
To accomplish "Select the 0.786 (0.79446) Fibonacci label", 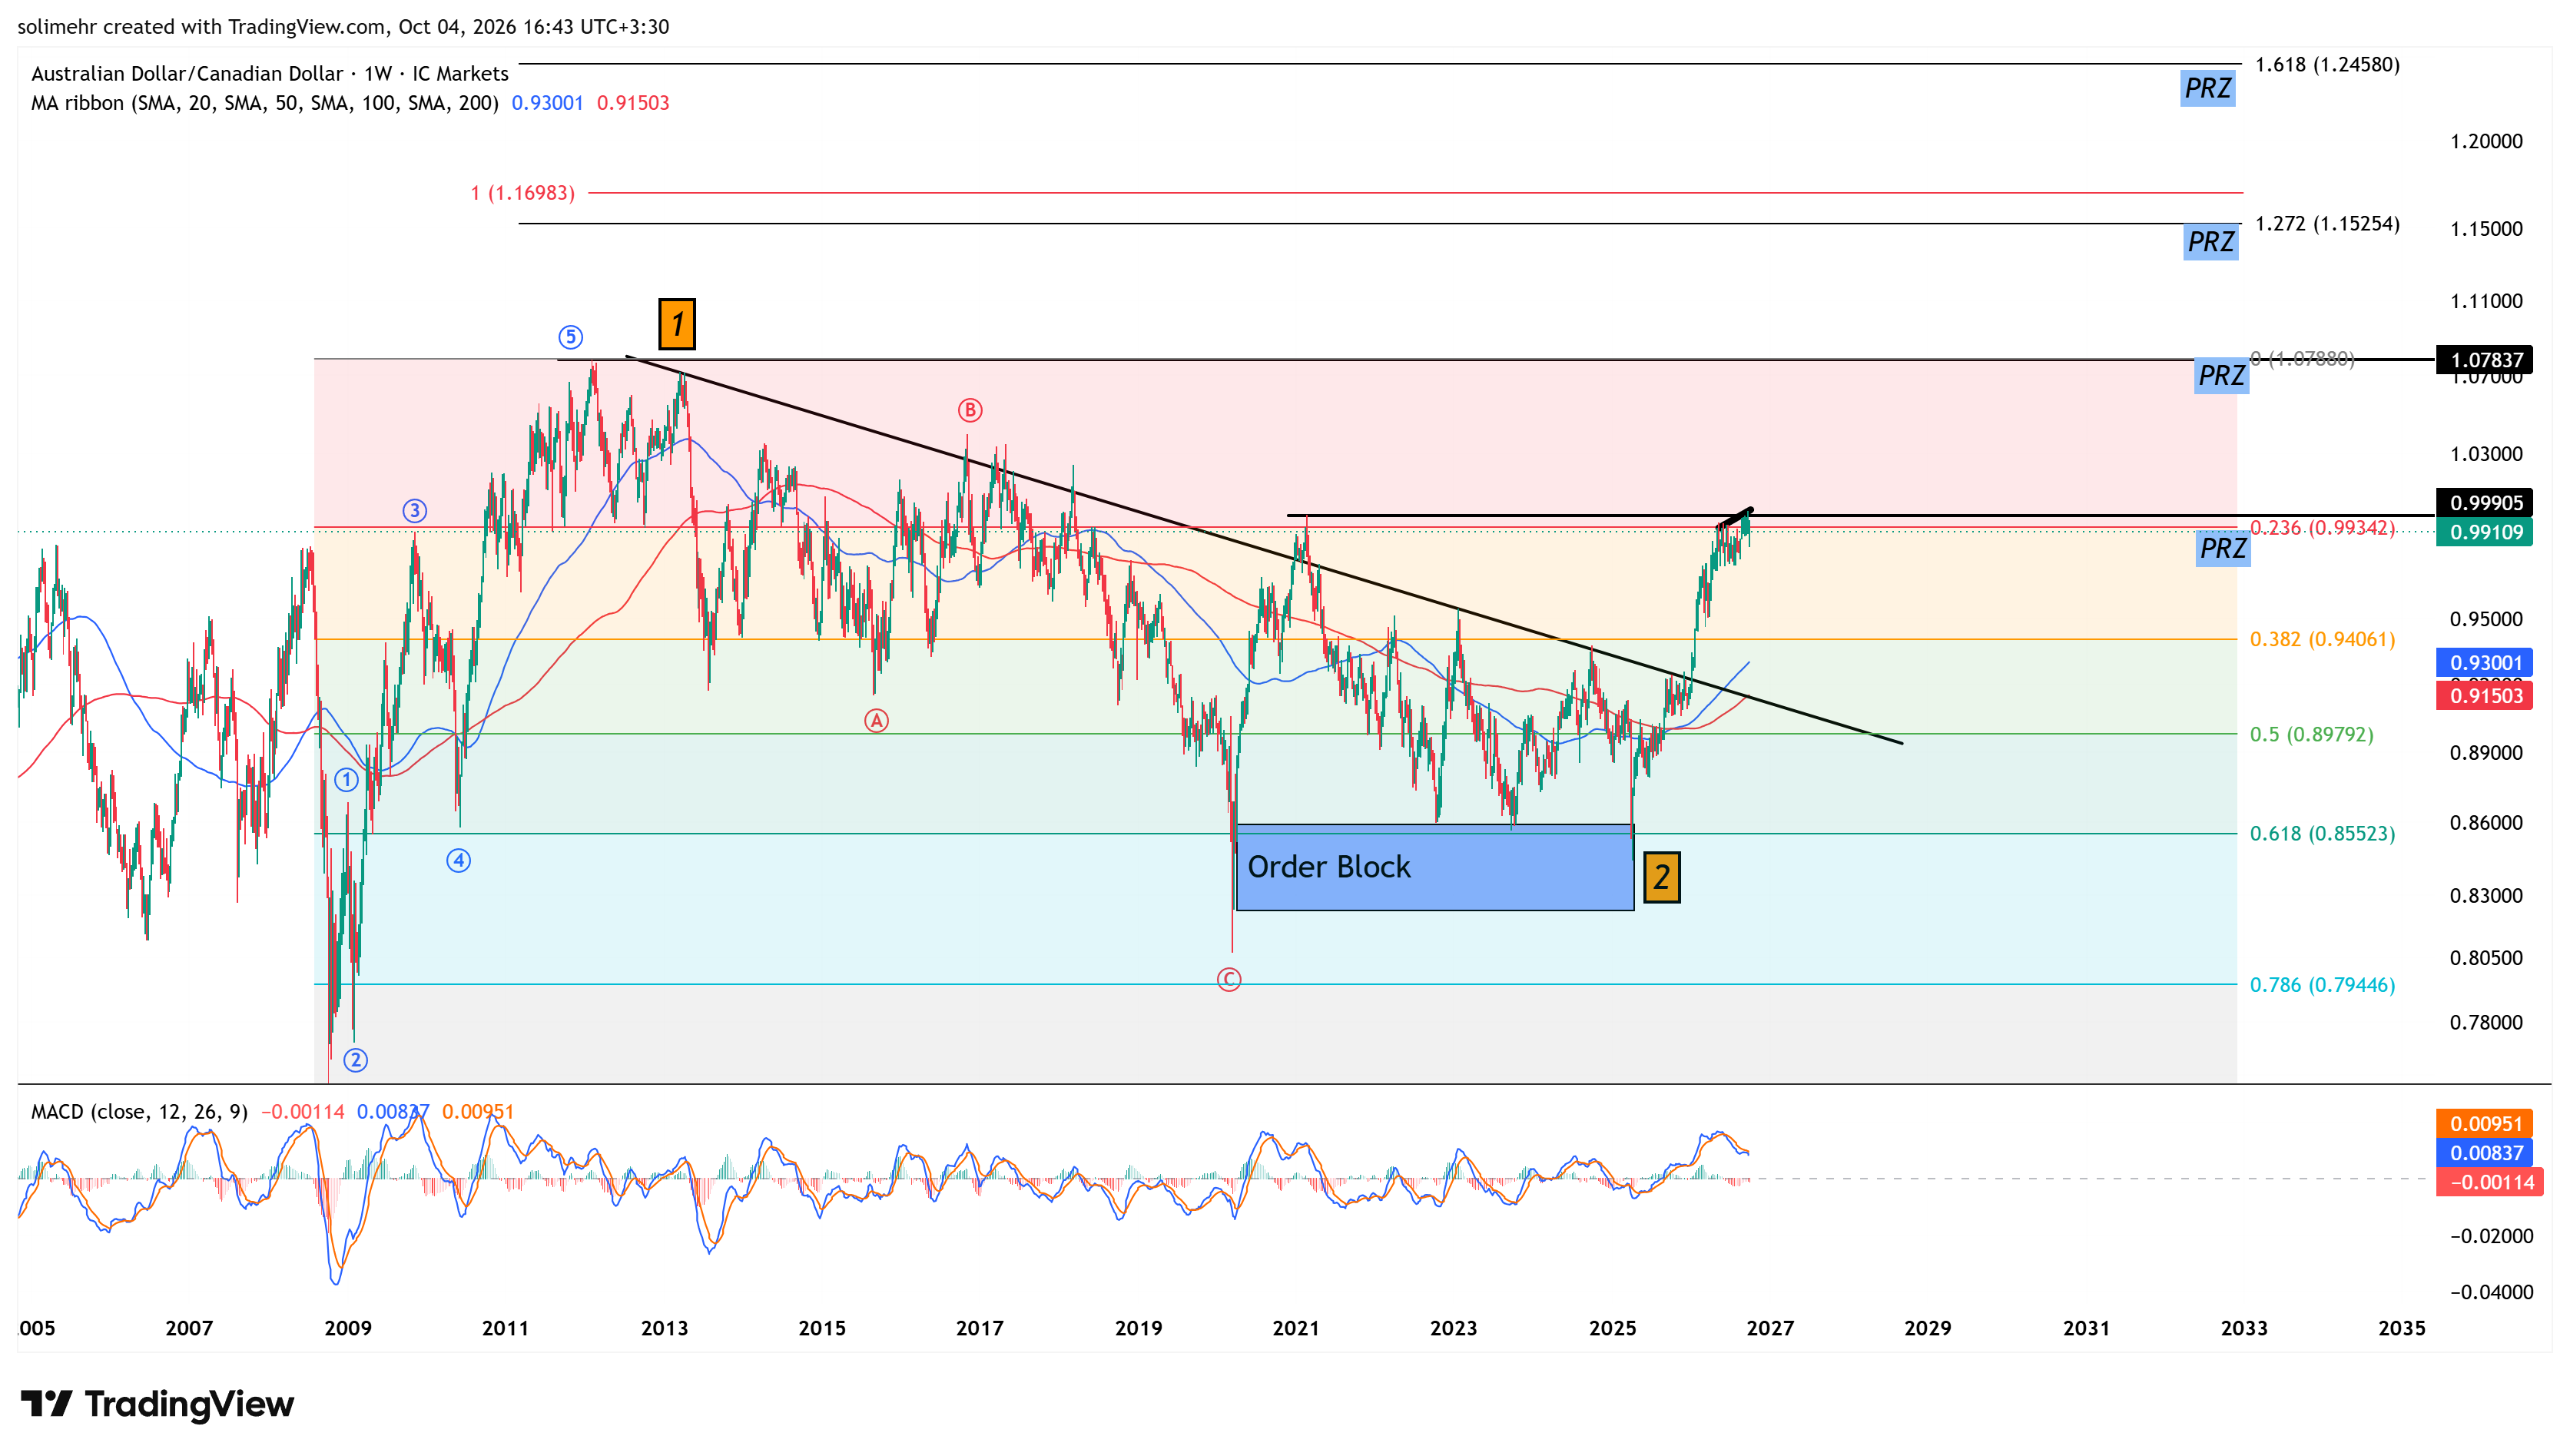I will coord(2322,985).
